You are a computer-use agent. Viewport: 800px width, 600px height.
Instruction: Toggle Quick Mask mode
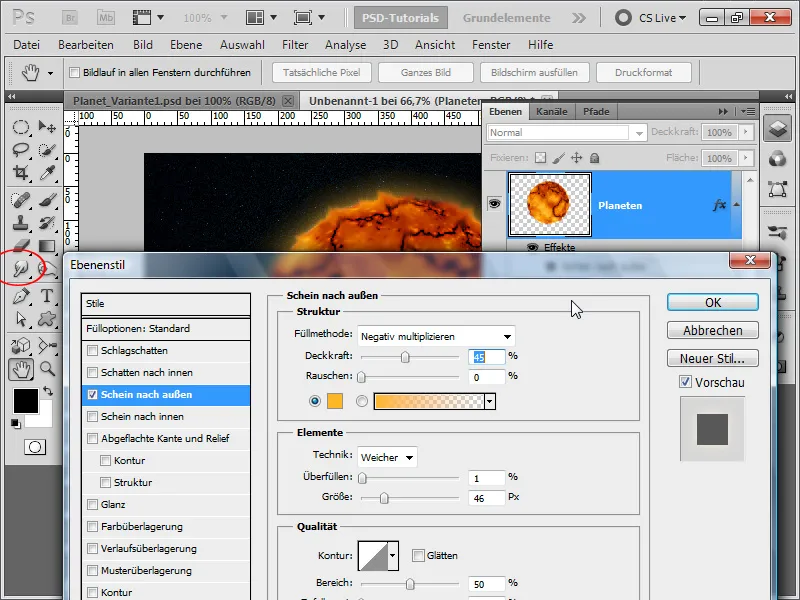[35, 447]
